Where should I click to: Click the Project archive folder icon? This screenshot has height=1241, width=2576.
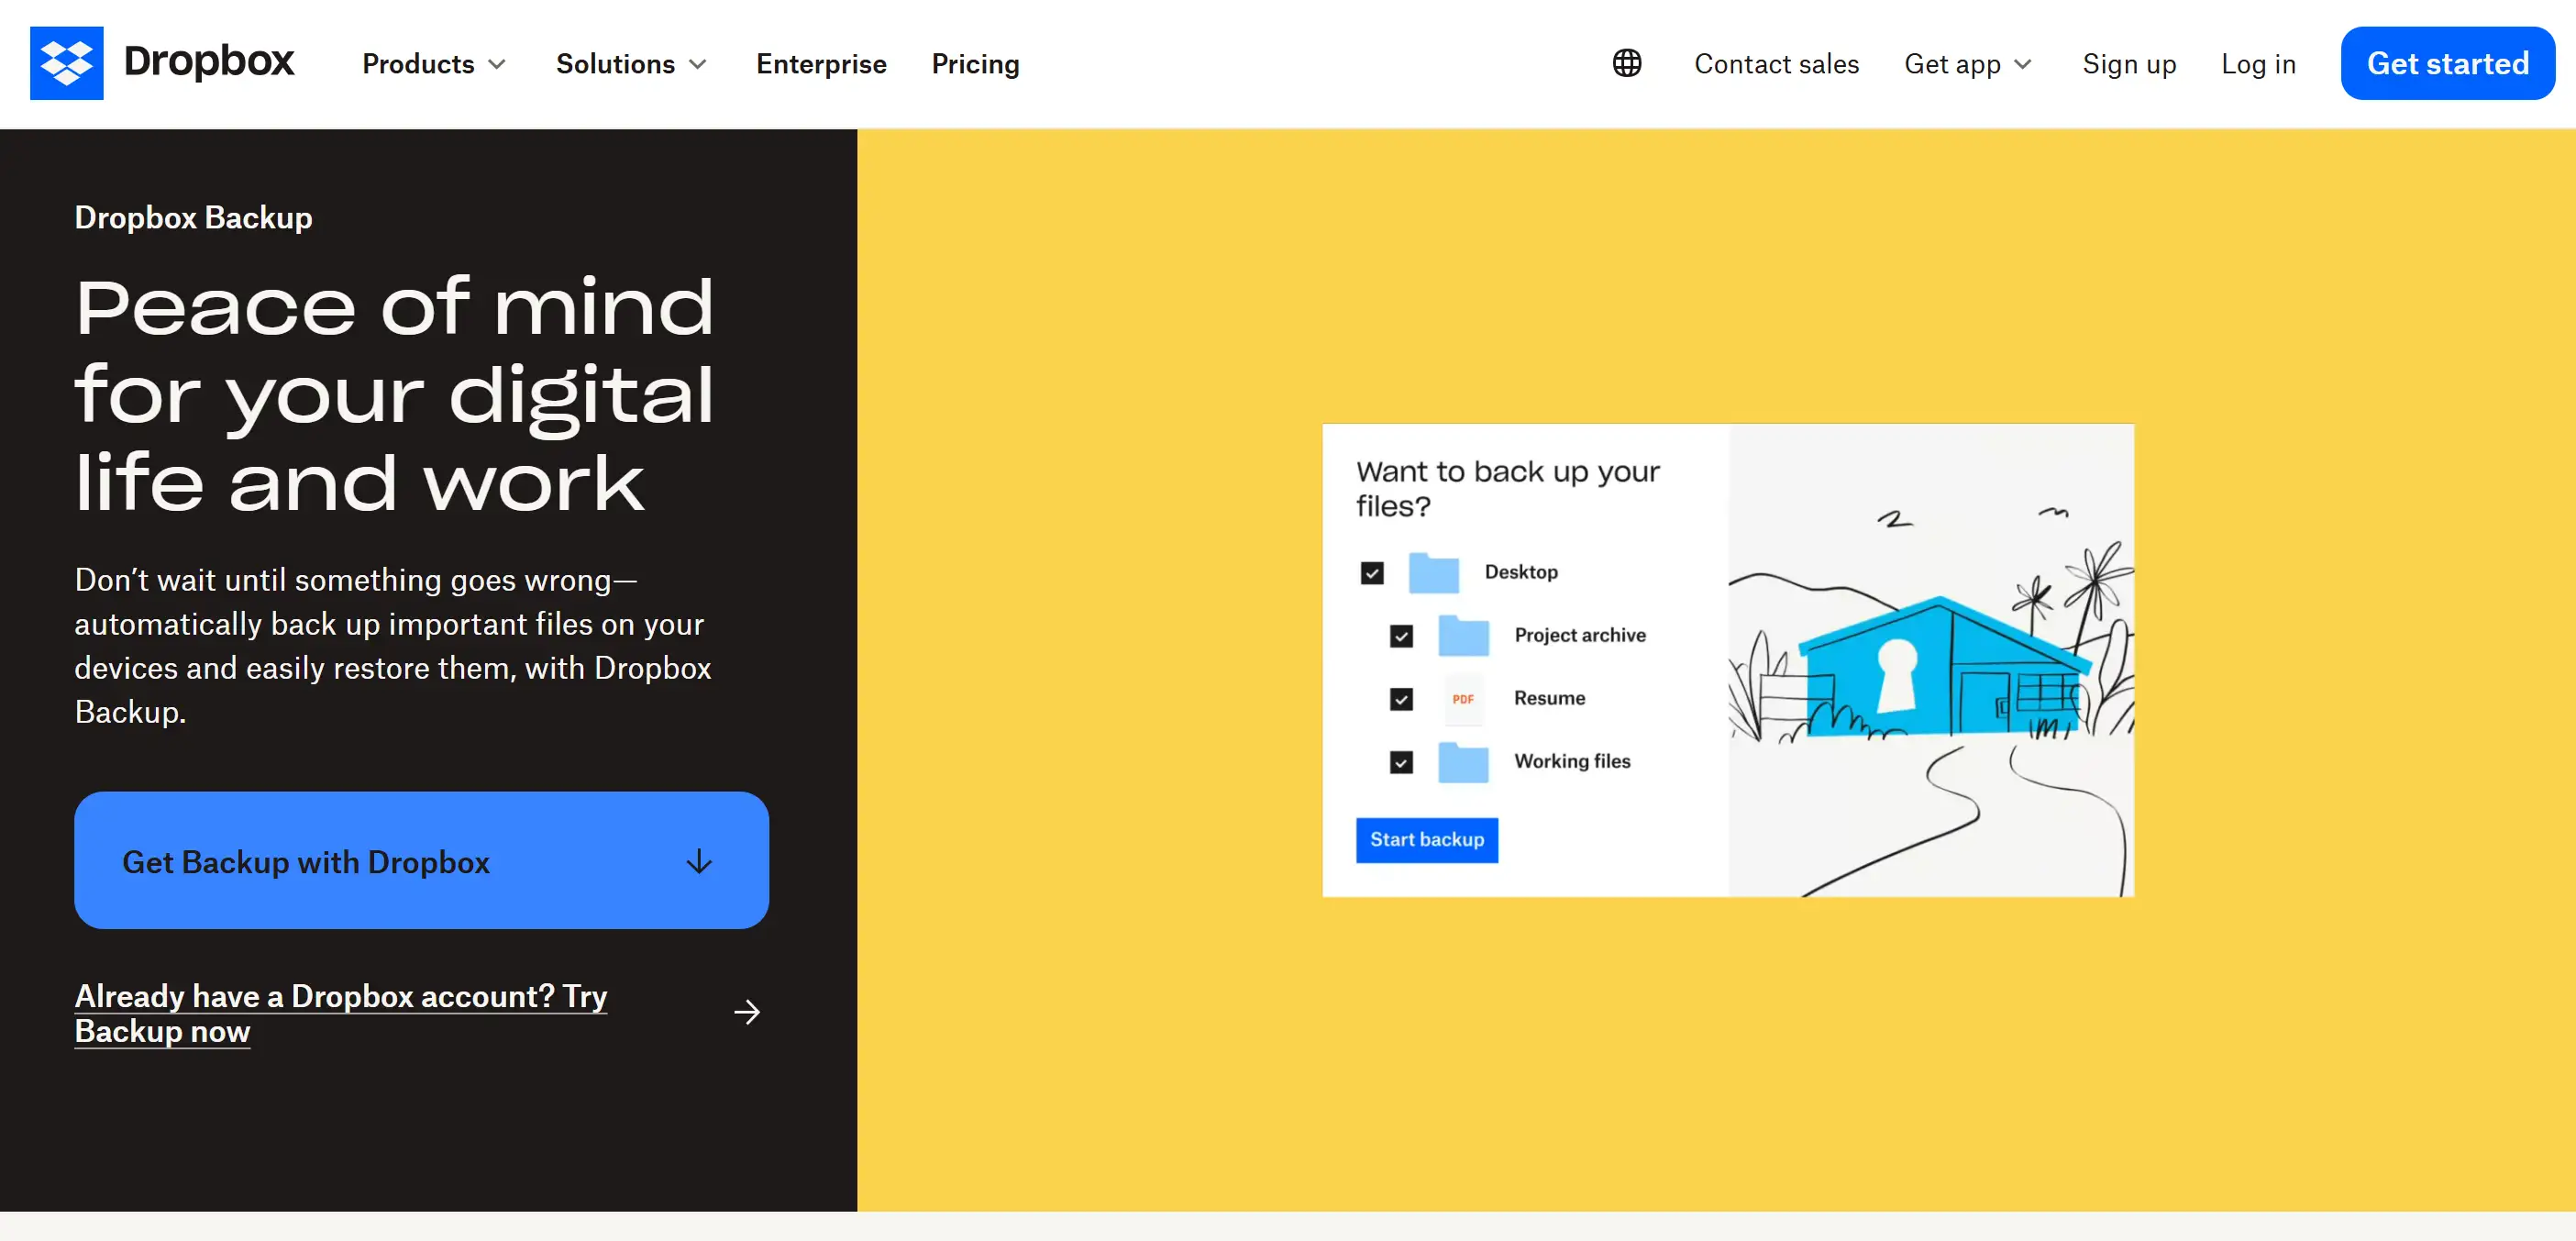click(x=1463, y=635)
